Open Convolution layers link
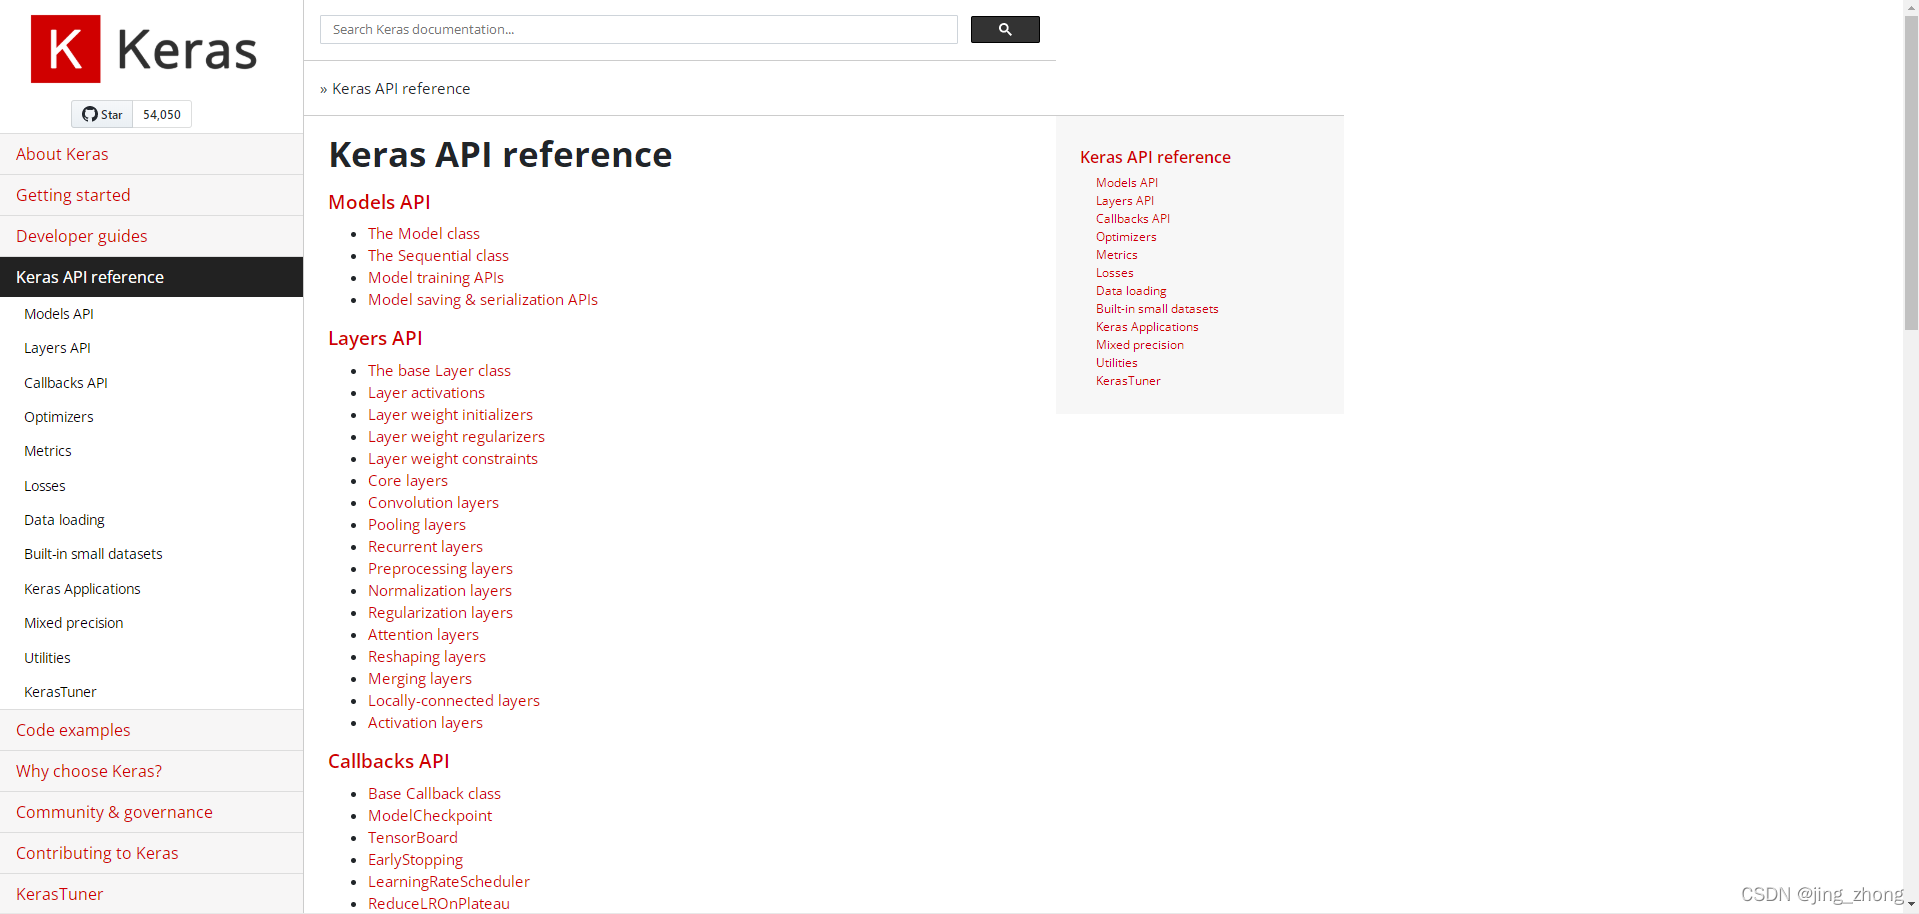Image resolution: width=1919 pixels, height=914 pixels. (433, 503)
